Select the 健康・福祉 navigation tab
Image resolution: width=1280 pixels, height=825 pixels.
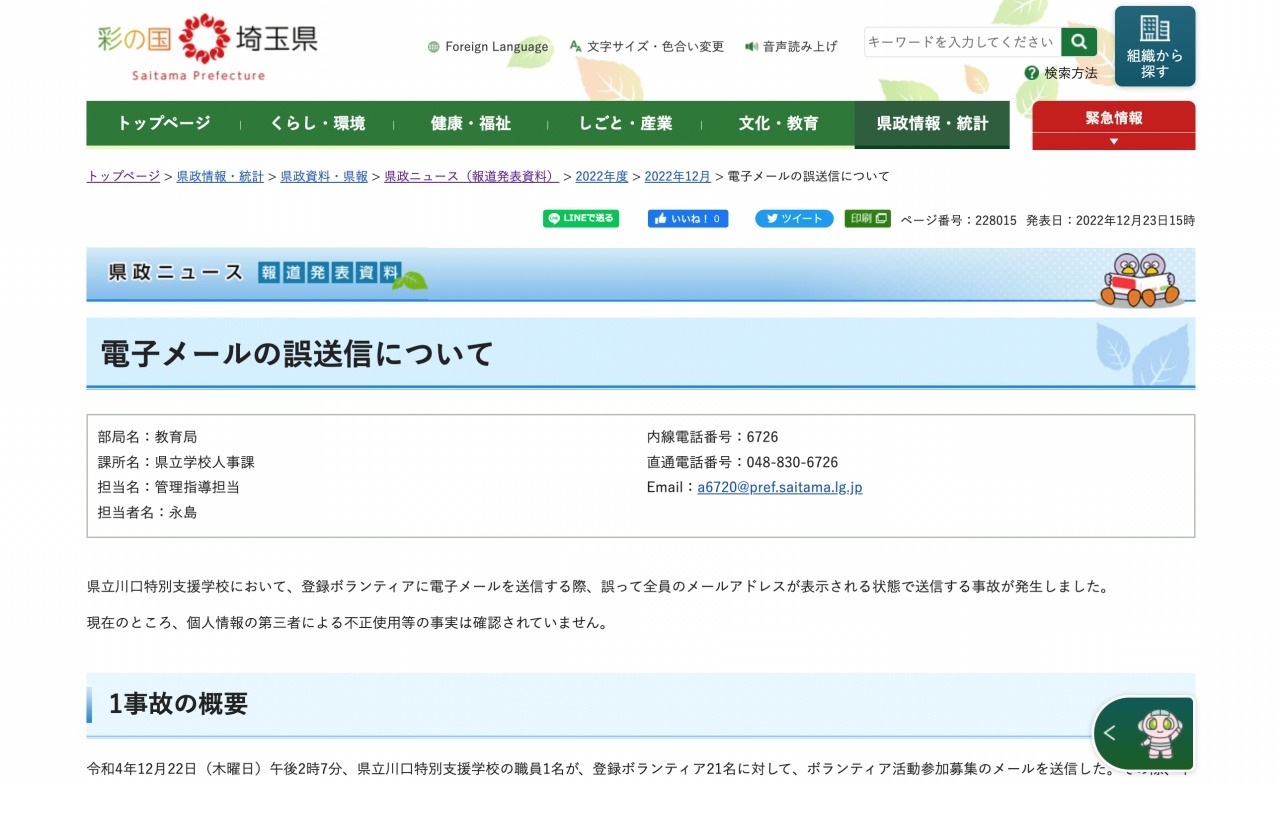pos(471,124)
